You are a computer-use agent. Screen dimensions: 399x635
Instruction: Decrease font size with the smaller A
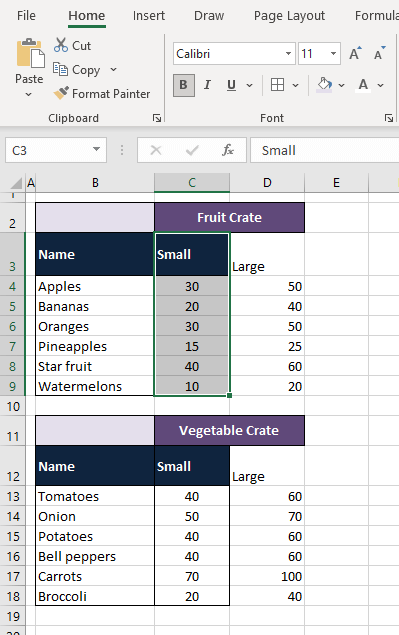380,53
